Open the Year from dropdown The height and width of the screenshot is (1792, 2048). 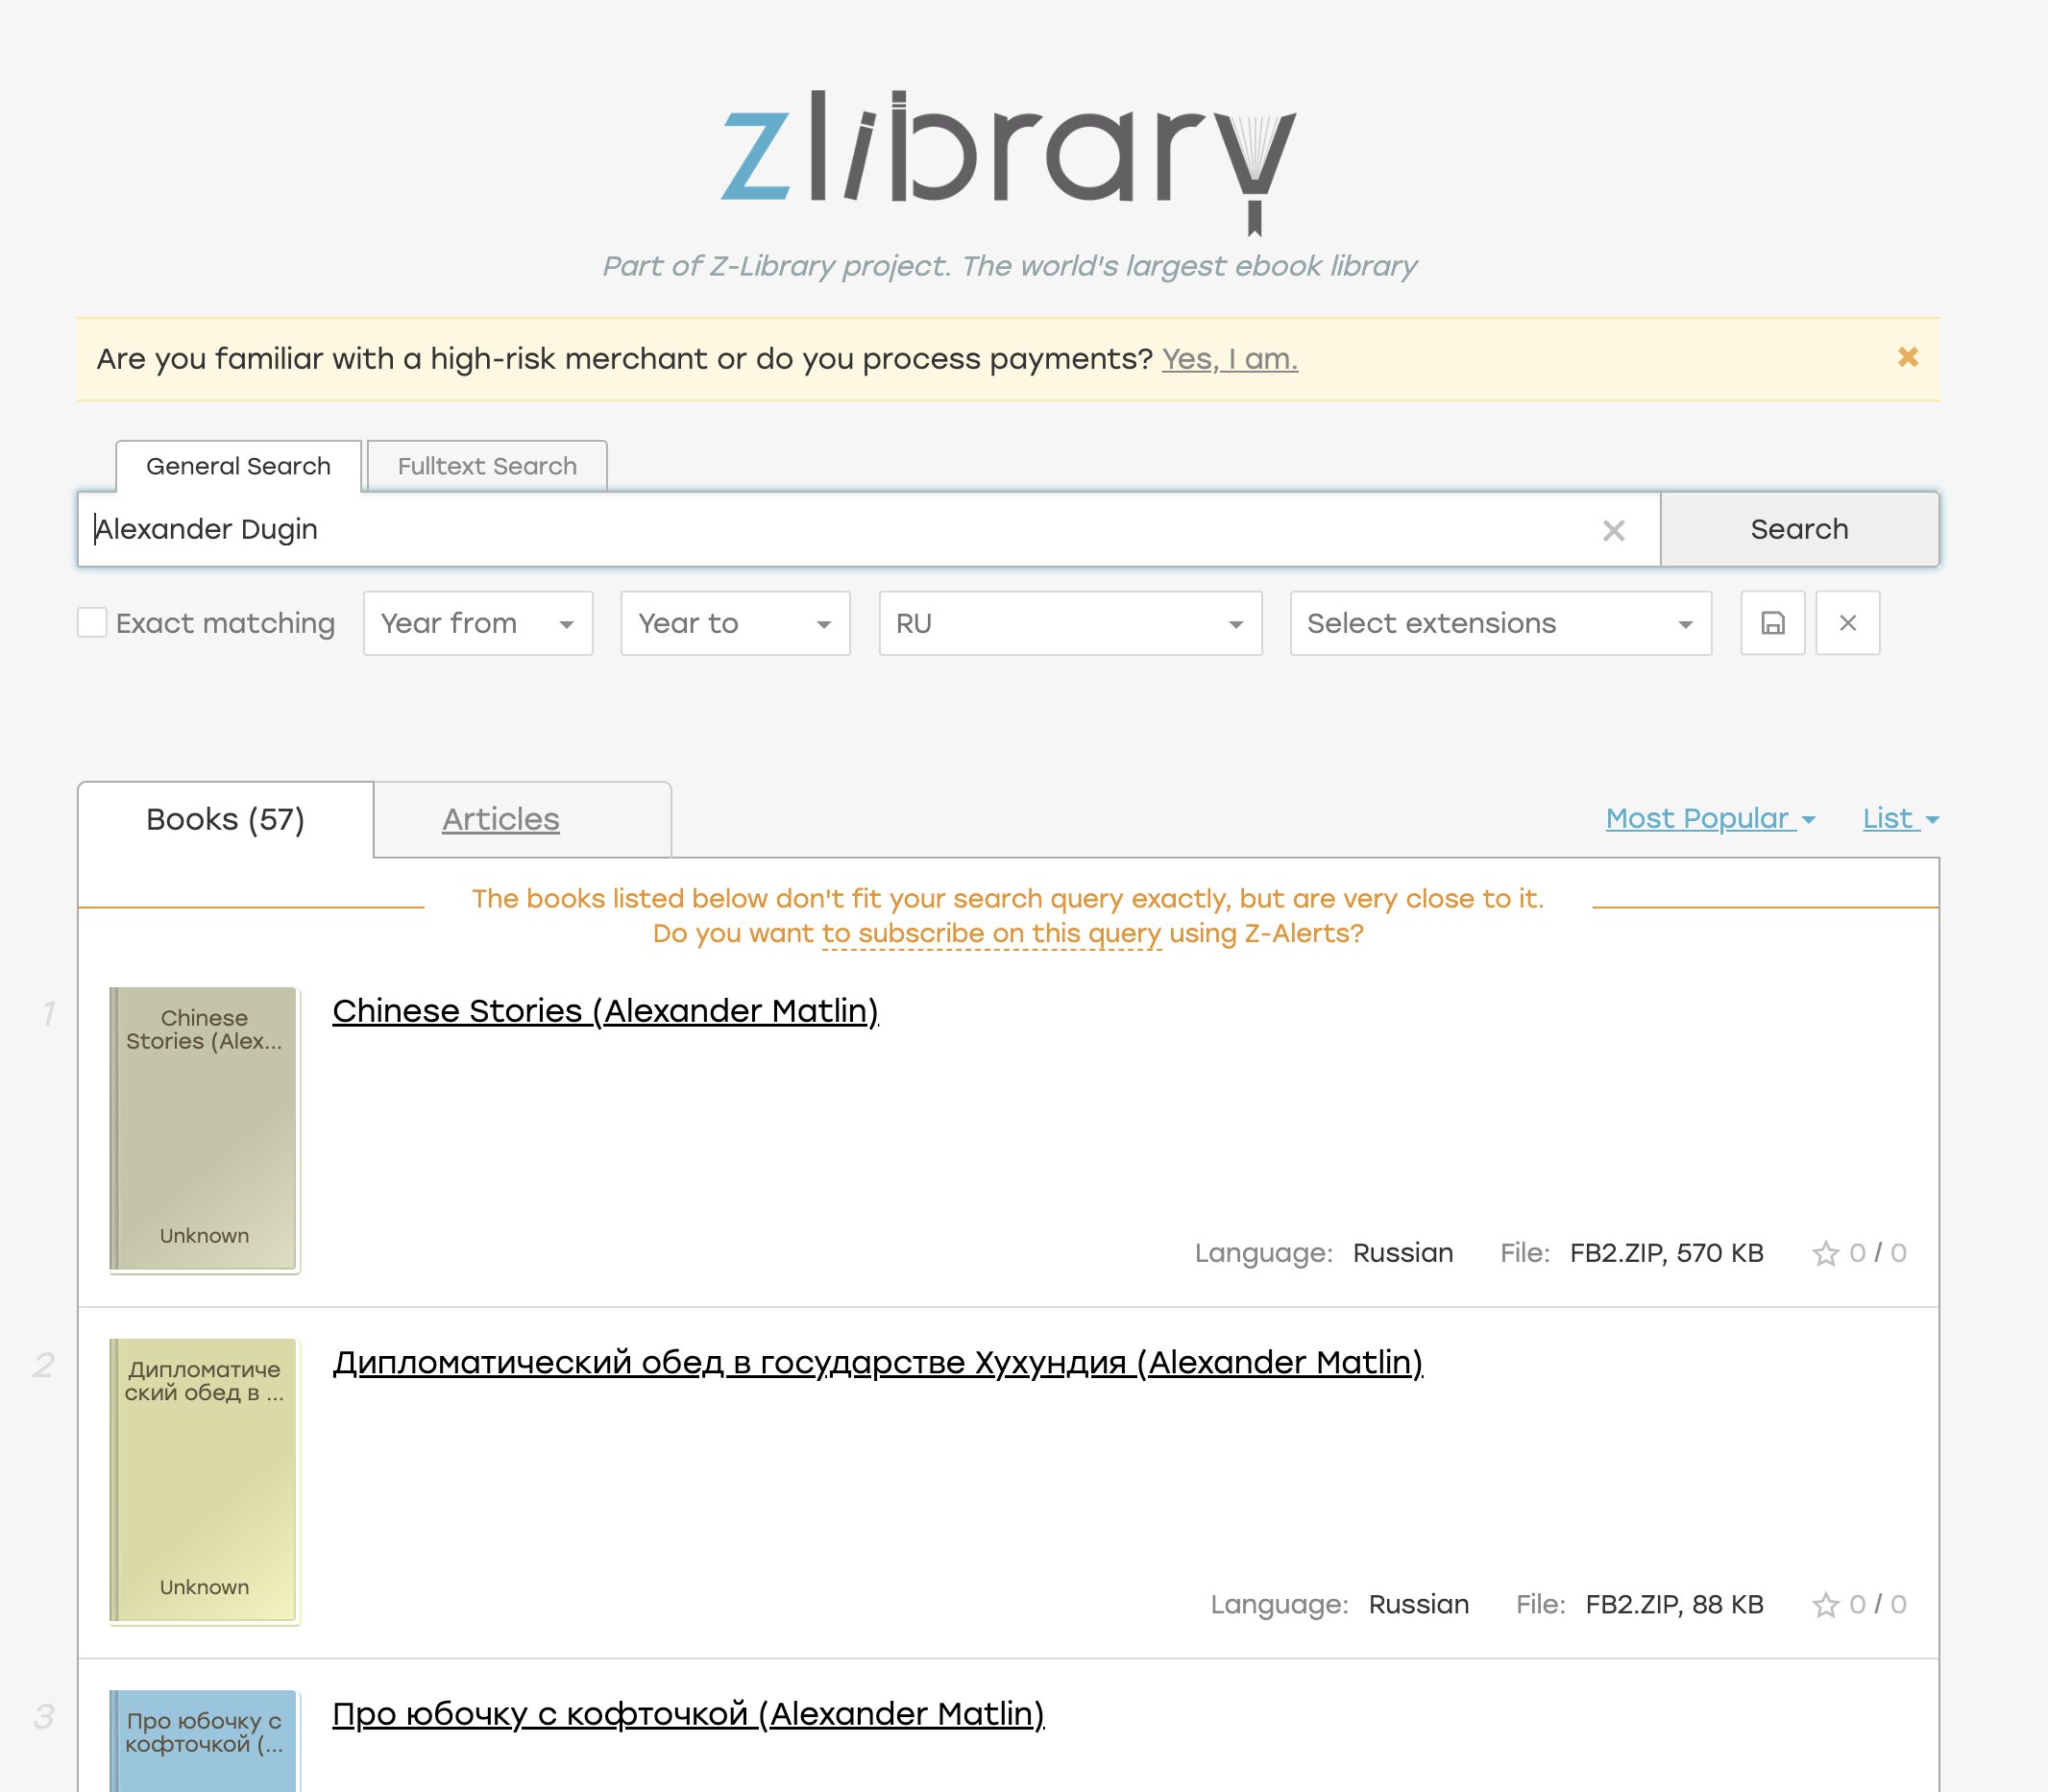point(477,623)
